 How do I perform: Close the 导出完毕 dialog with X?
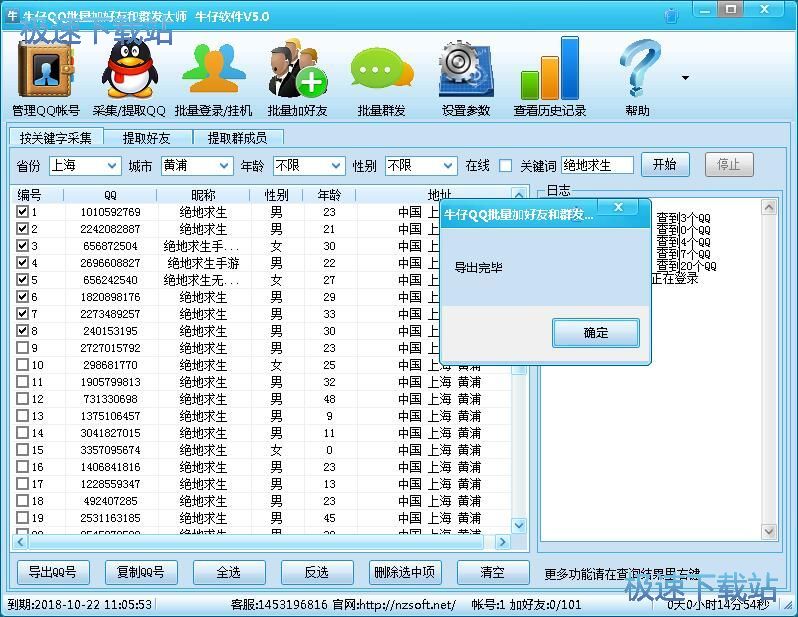pos(618,207)
